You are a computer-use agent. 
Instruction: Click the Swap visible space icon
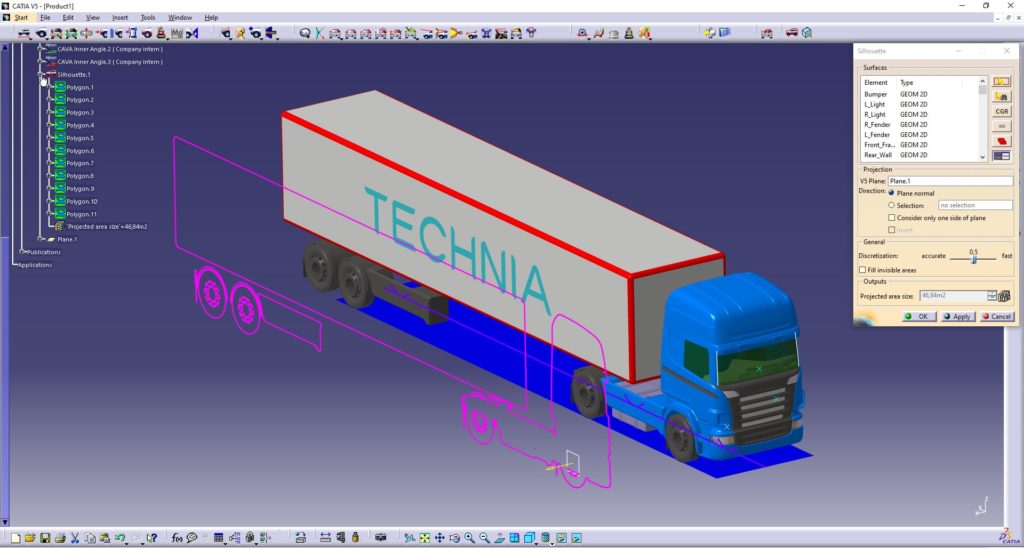576,538
